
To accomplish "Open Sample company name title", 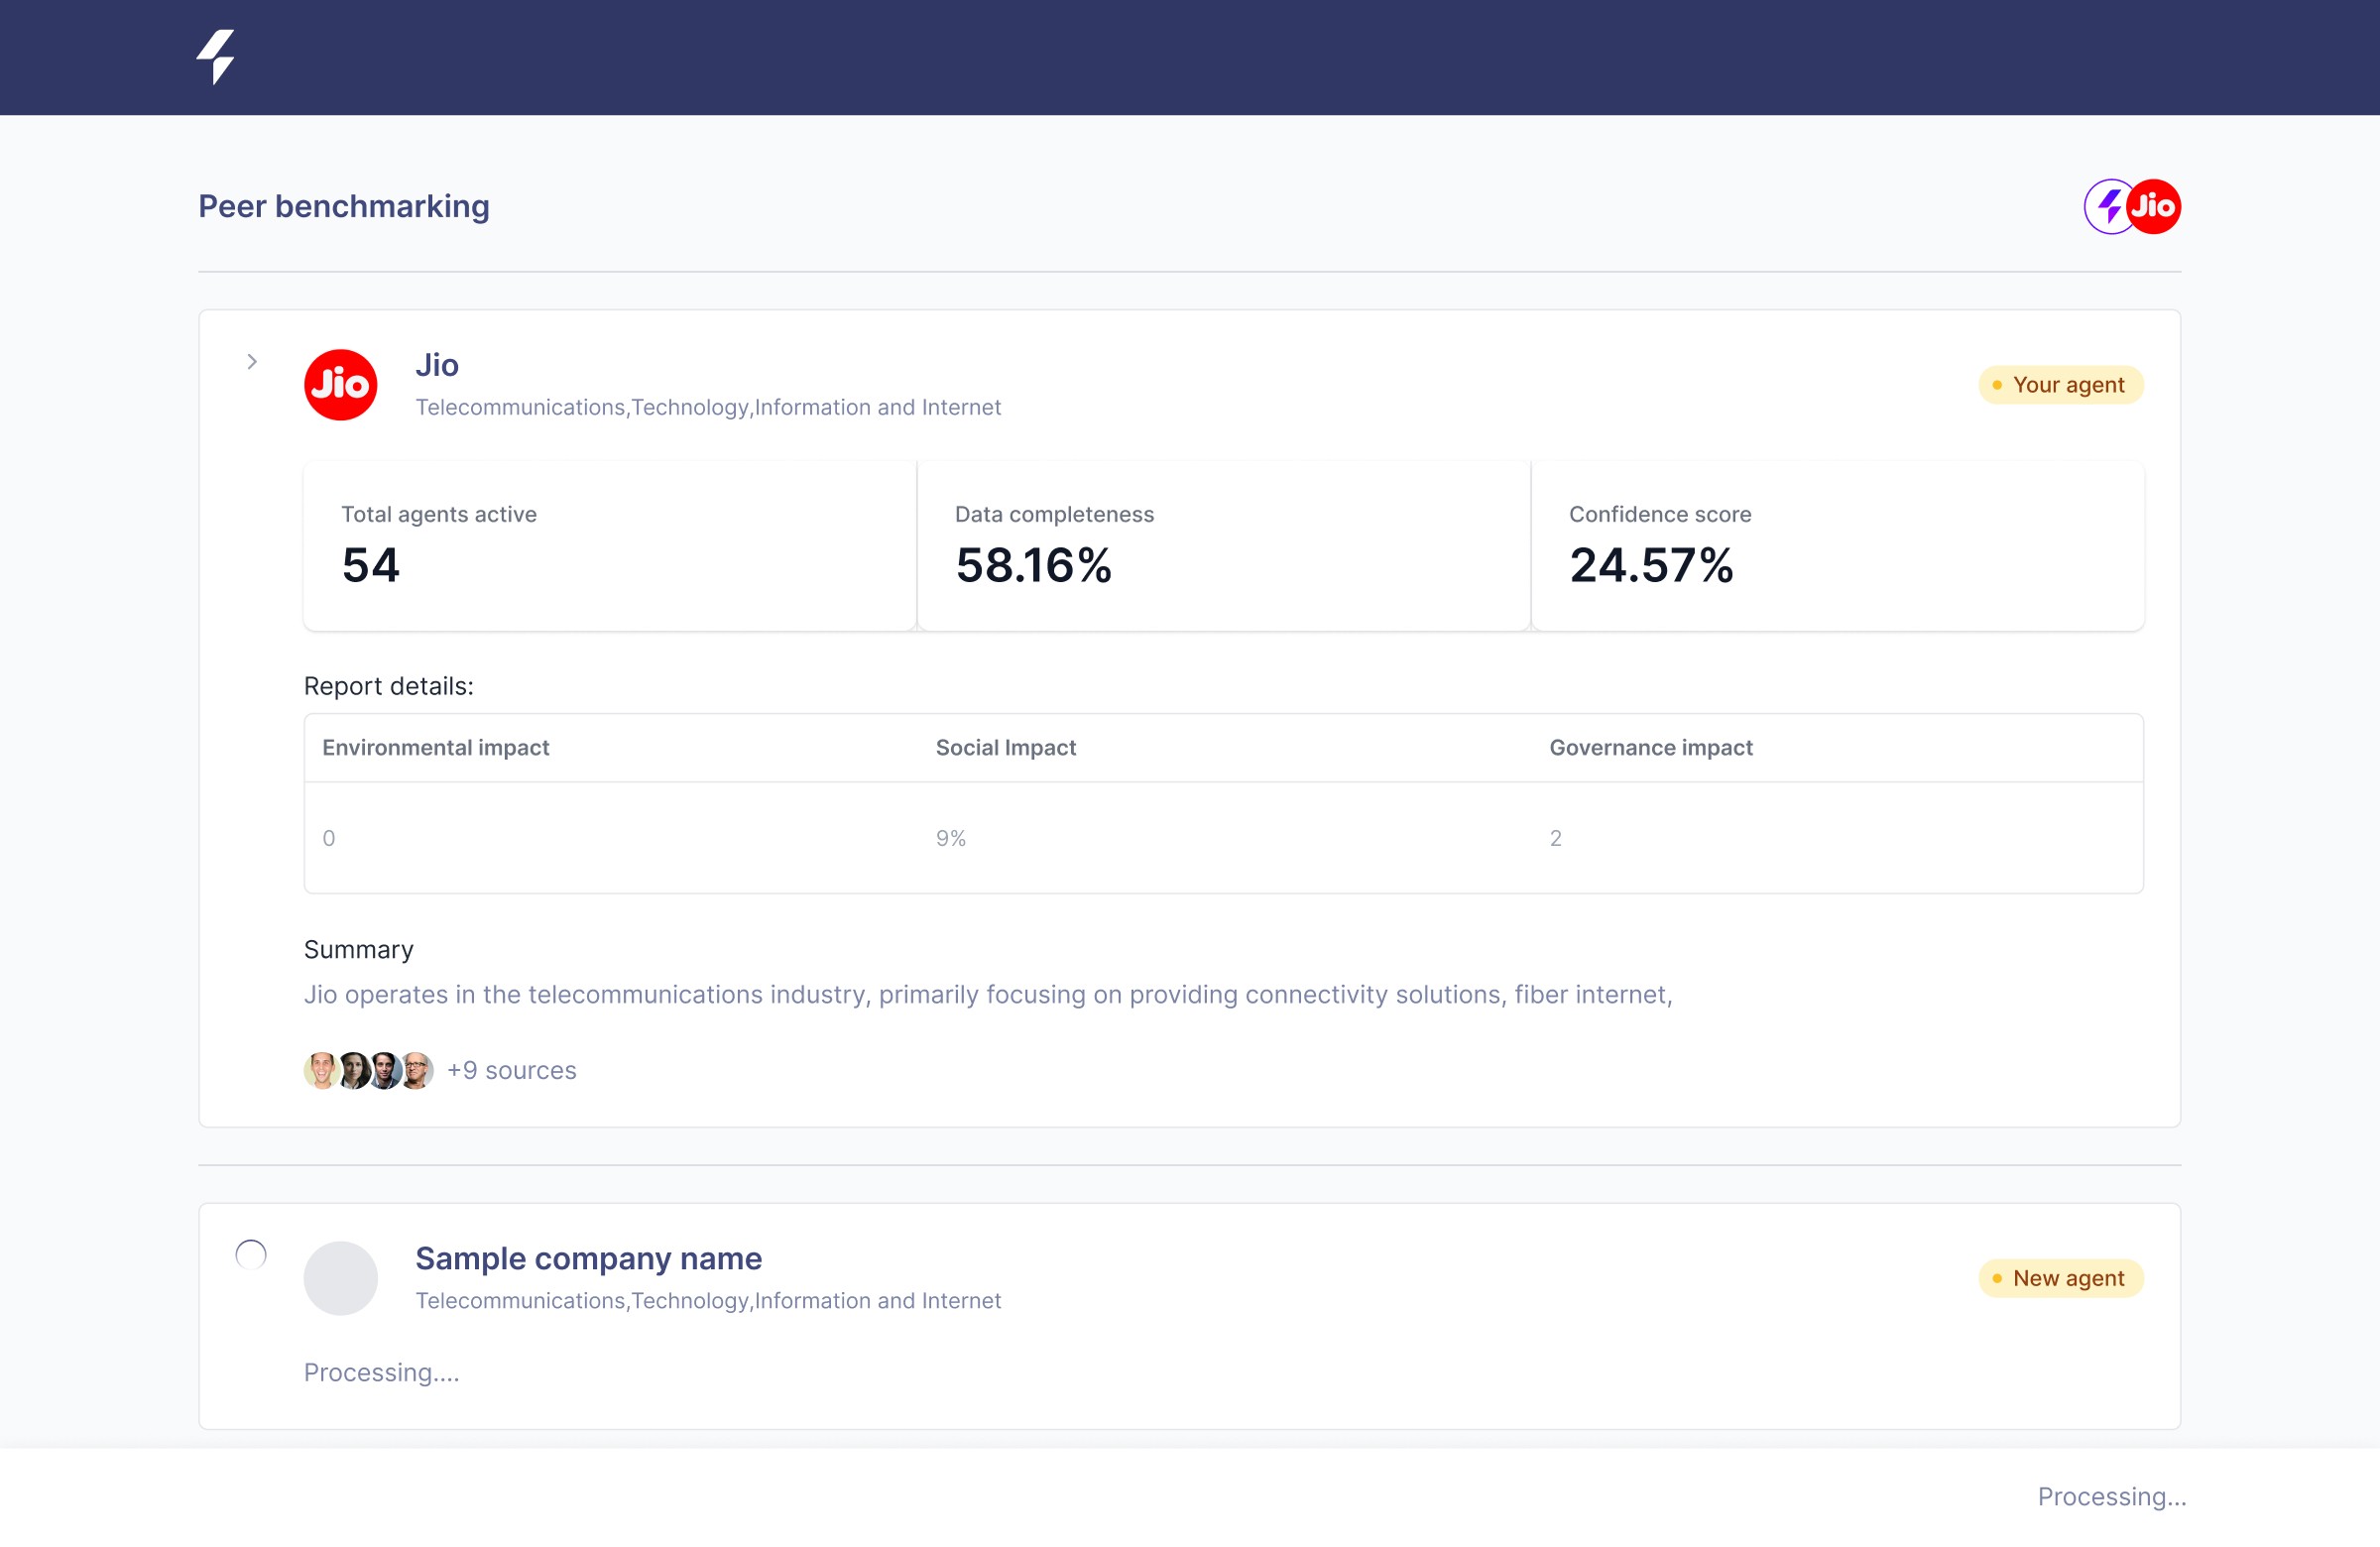I will click(588, 1258).
